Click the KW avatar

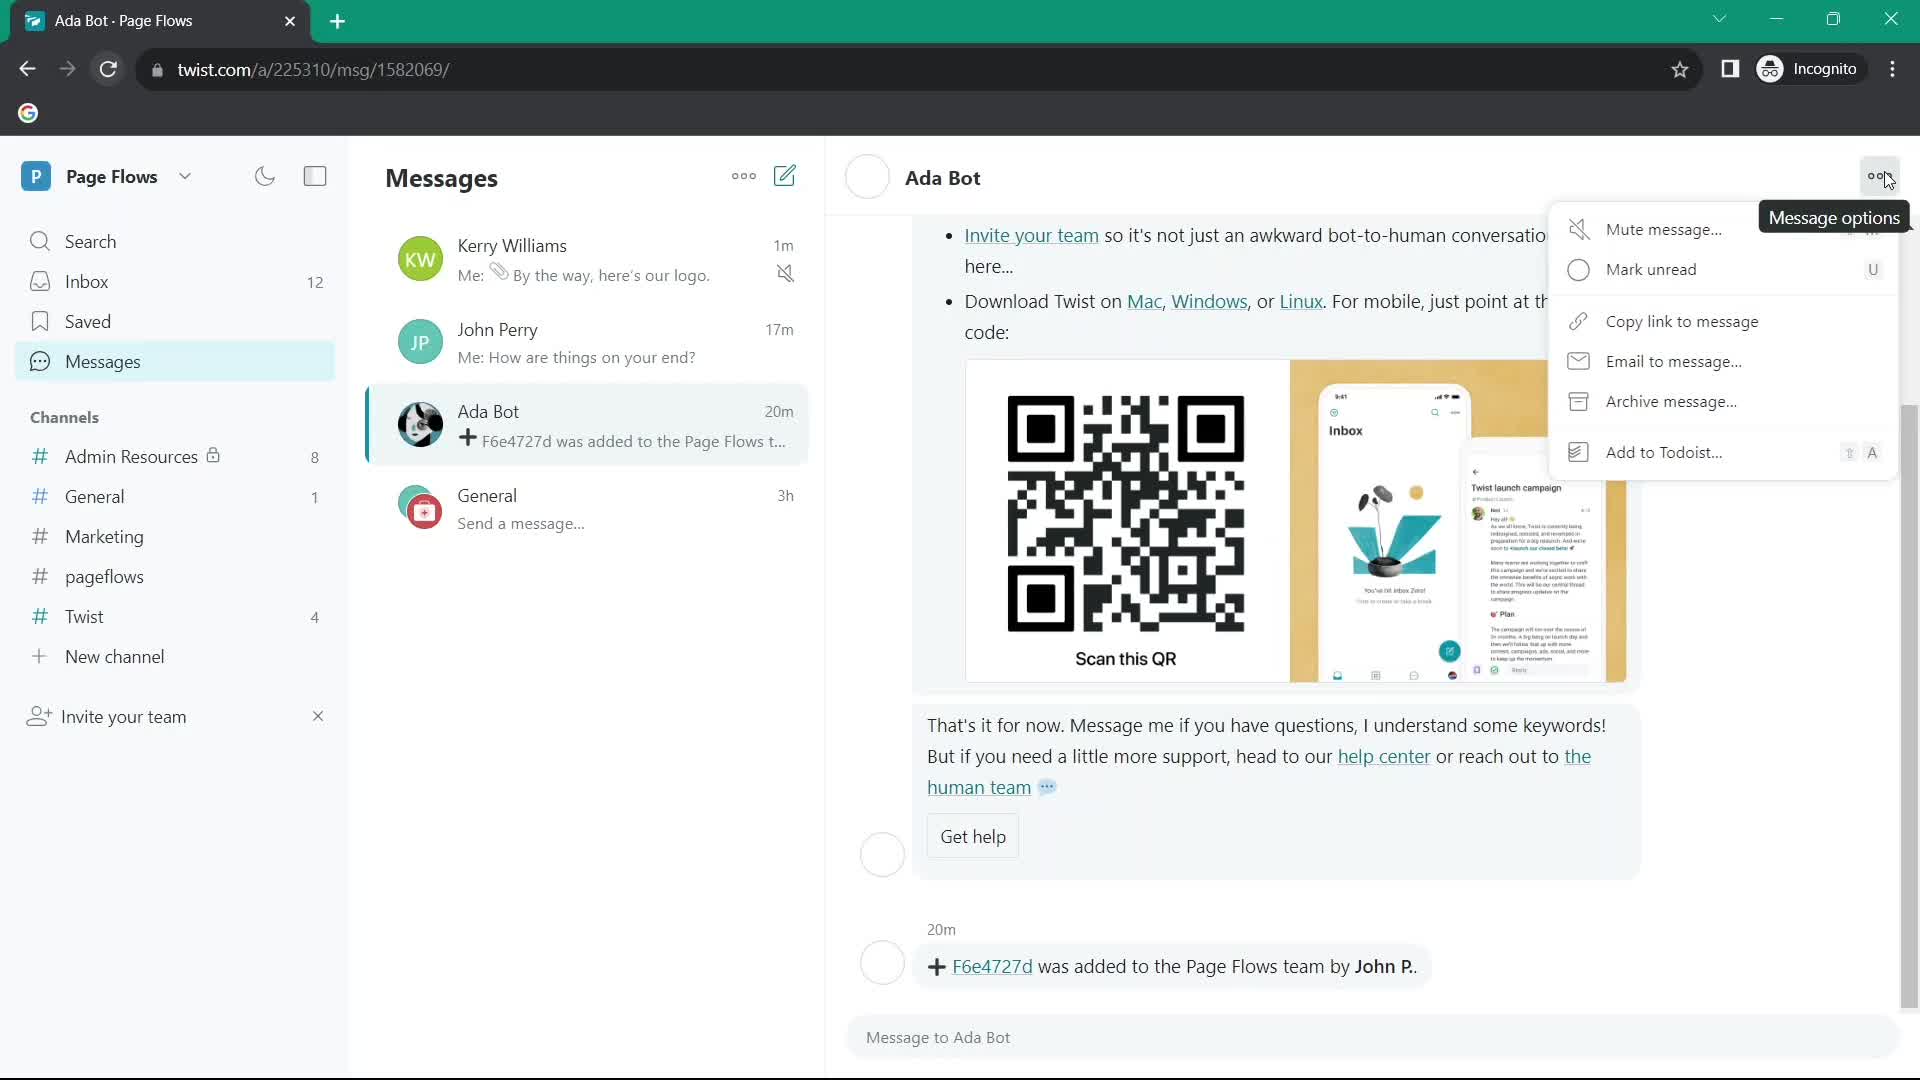(x=420, y=259)
